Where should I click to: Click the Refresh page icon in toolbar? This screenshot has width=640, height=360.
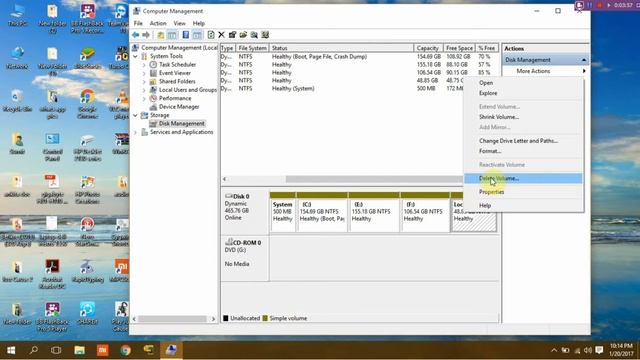coord(211,35)
